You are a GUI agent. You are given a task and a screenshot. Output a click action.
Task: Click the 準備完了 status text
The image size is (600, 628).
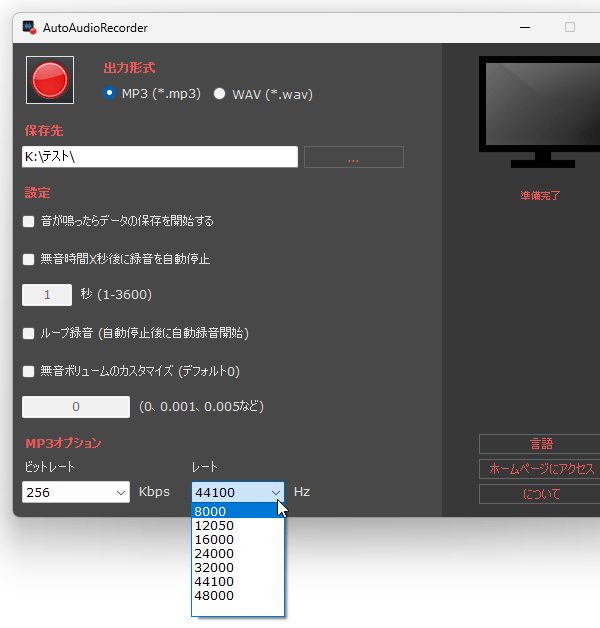[540, 195]
